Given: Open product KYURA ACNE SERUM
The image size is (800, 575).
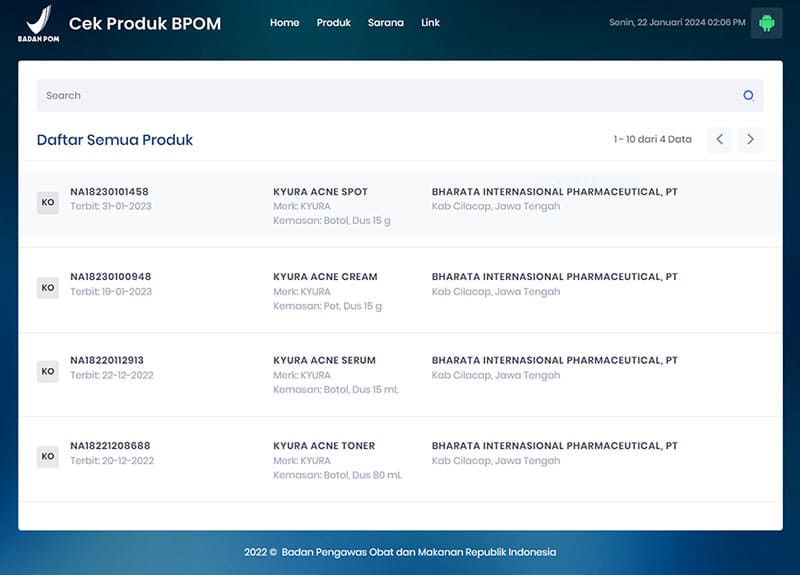Looking at the screenshot, I should (x=324, y=360).
